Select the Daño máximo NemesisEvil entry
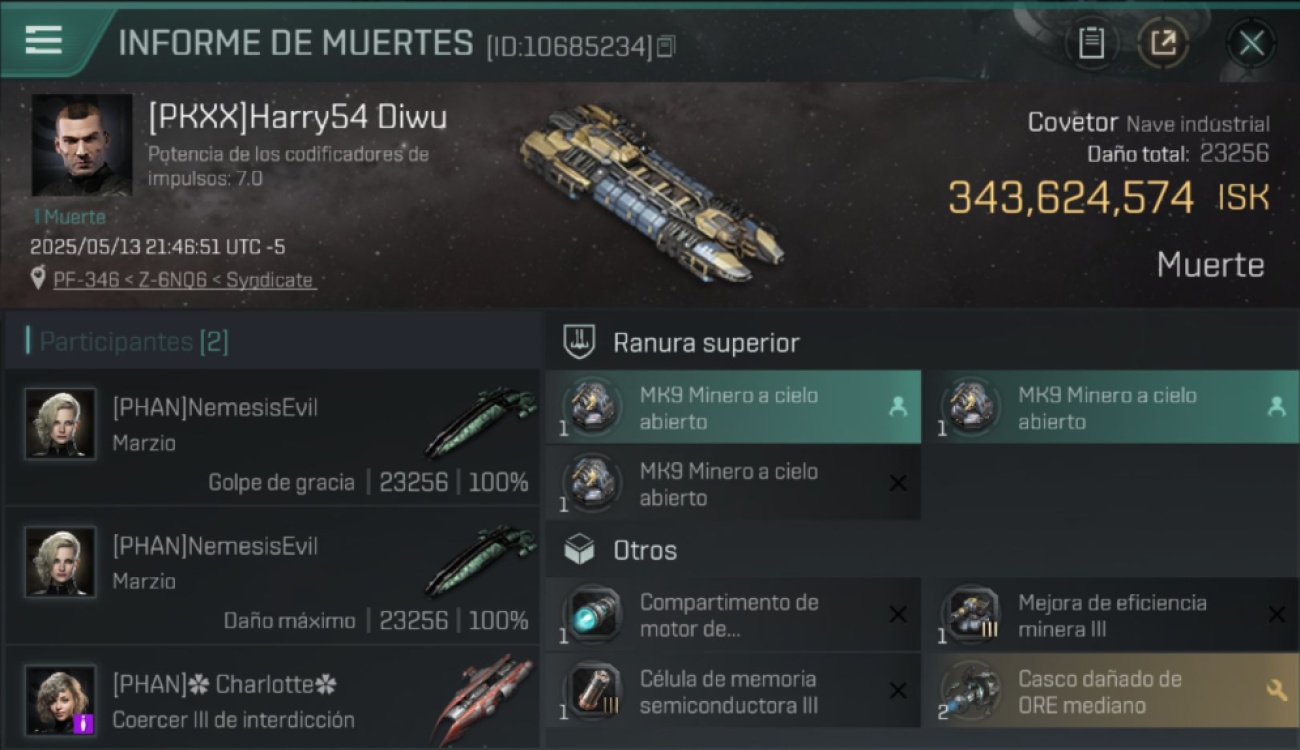1300x750 pixels. 271,576
